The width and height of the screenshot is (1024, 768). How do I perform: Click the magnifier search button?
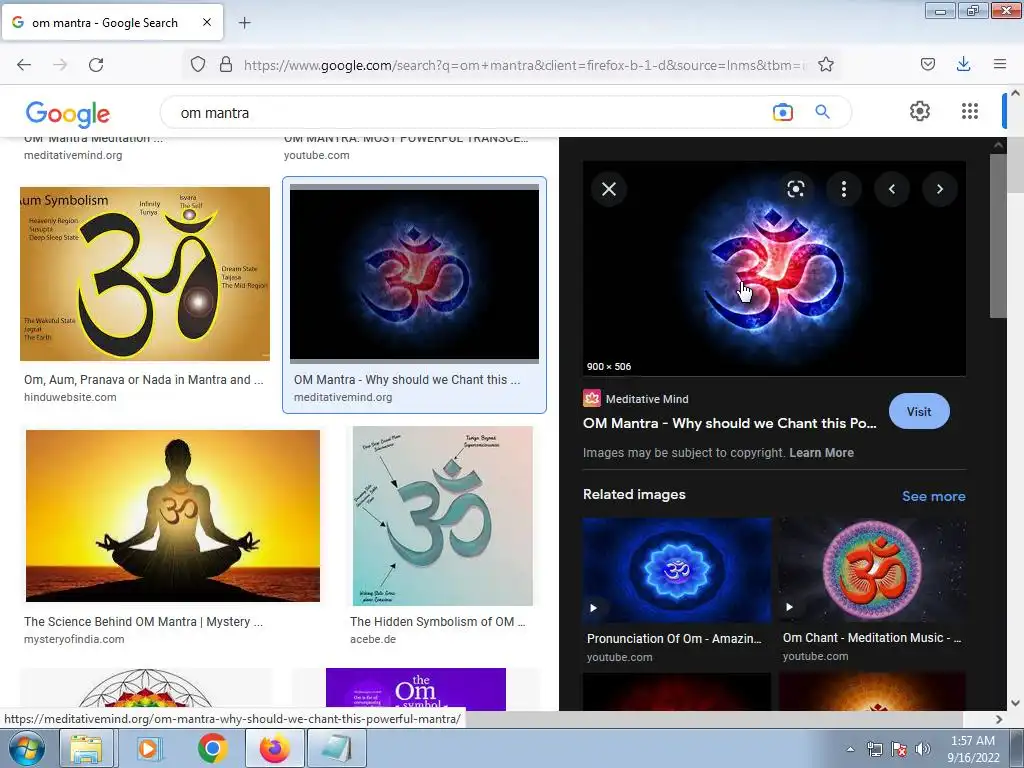click(822, 112)
